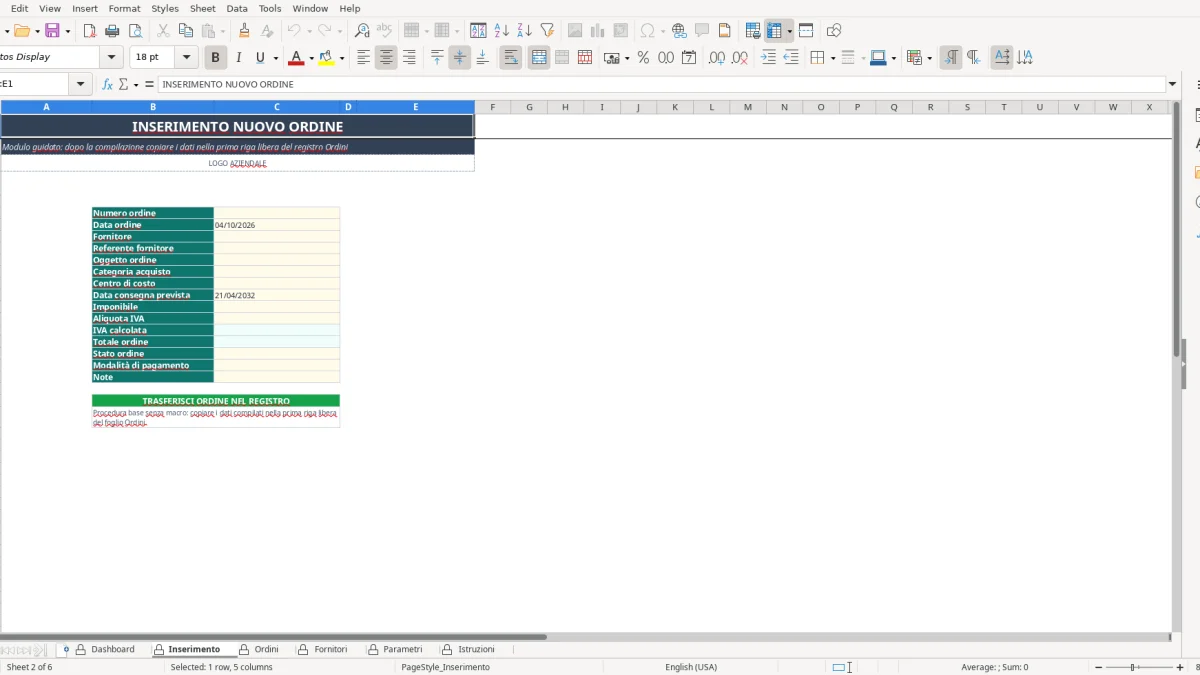Expand the highlighting color dropdown arrow
This screenshot has height=675, width=1200.
[x=341, y=58]
